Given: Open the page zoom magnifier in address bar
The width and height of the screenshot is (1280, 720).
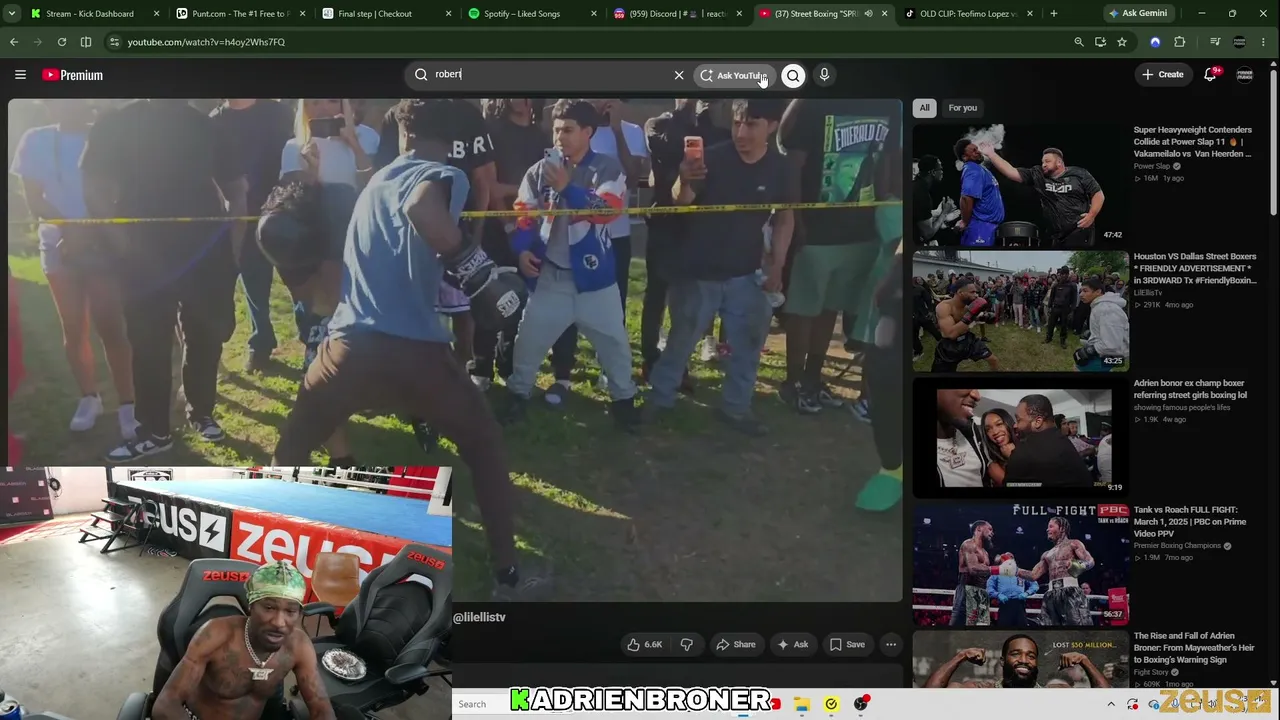Looking at the screenshot, I should [x=1079, y=42].
